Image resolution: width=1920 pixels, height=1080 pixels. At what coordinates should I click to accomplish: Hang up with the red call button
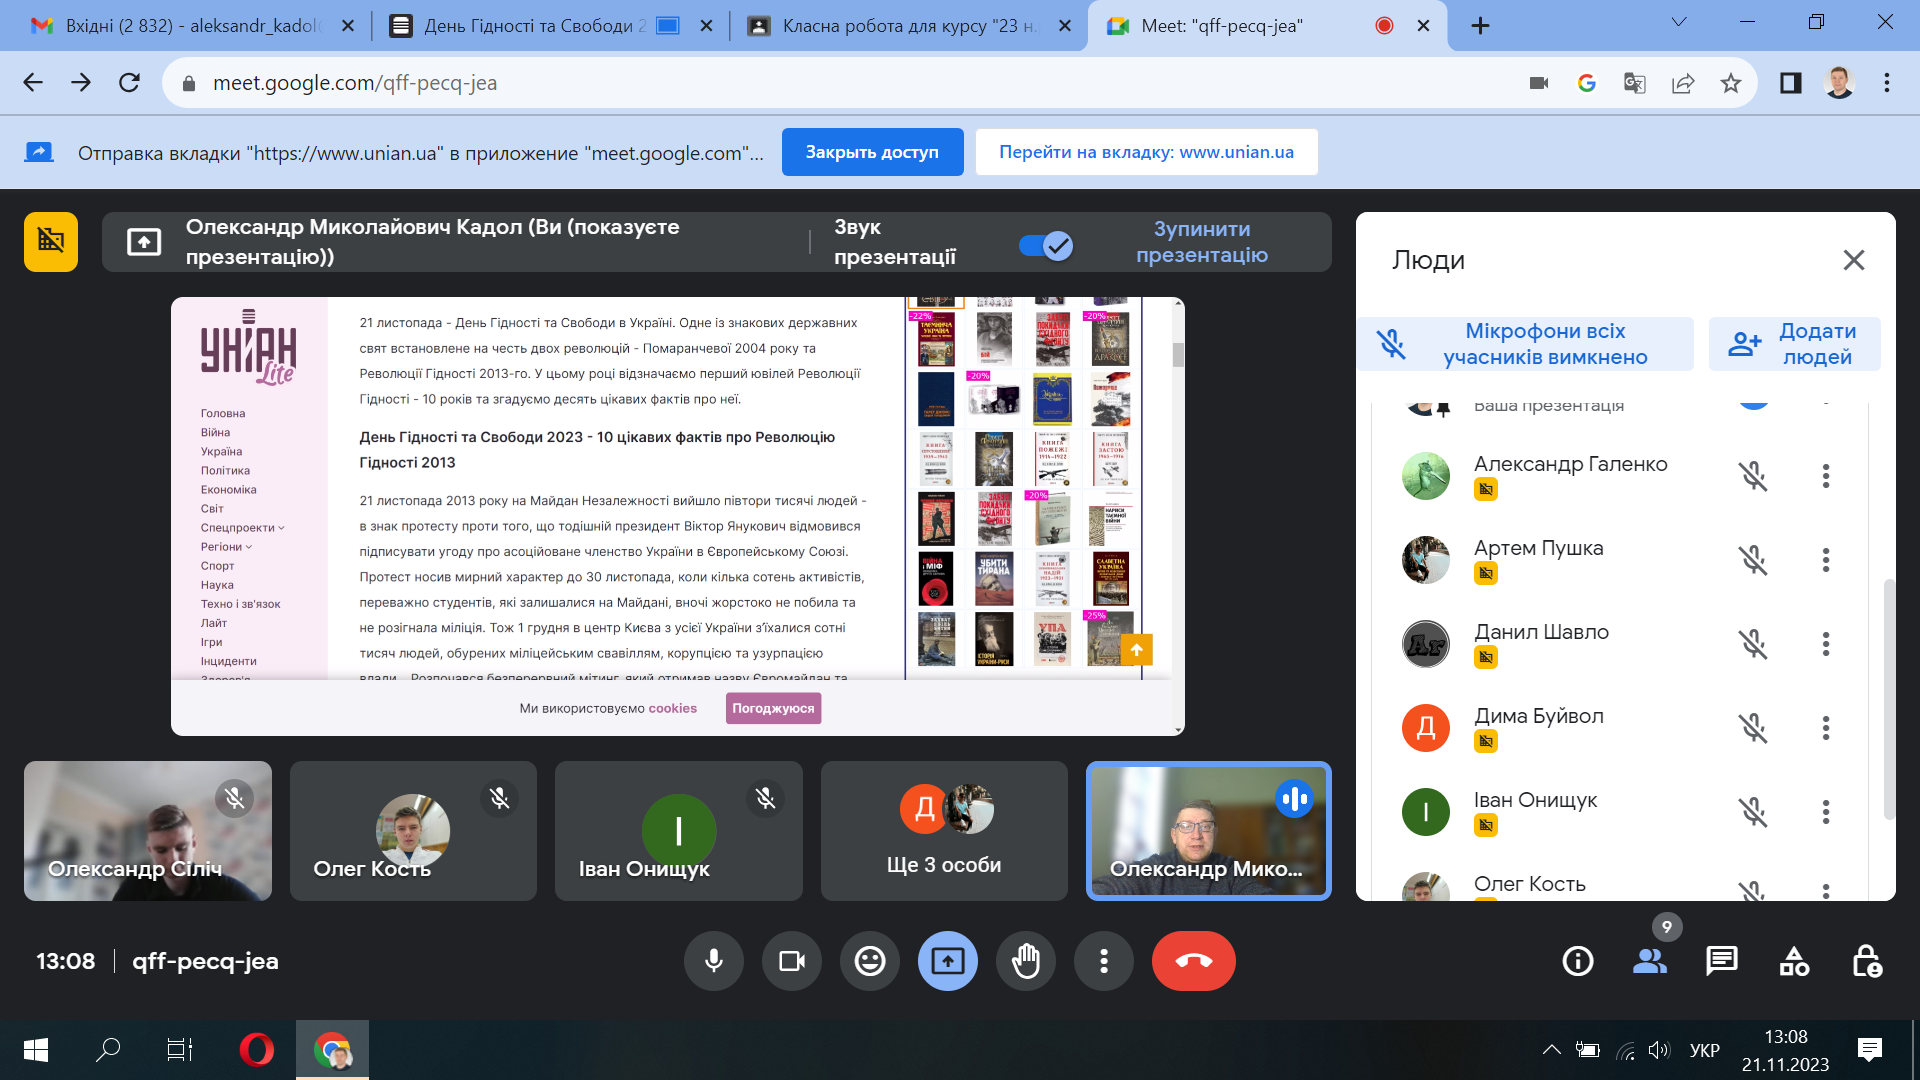(1194, 961)
